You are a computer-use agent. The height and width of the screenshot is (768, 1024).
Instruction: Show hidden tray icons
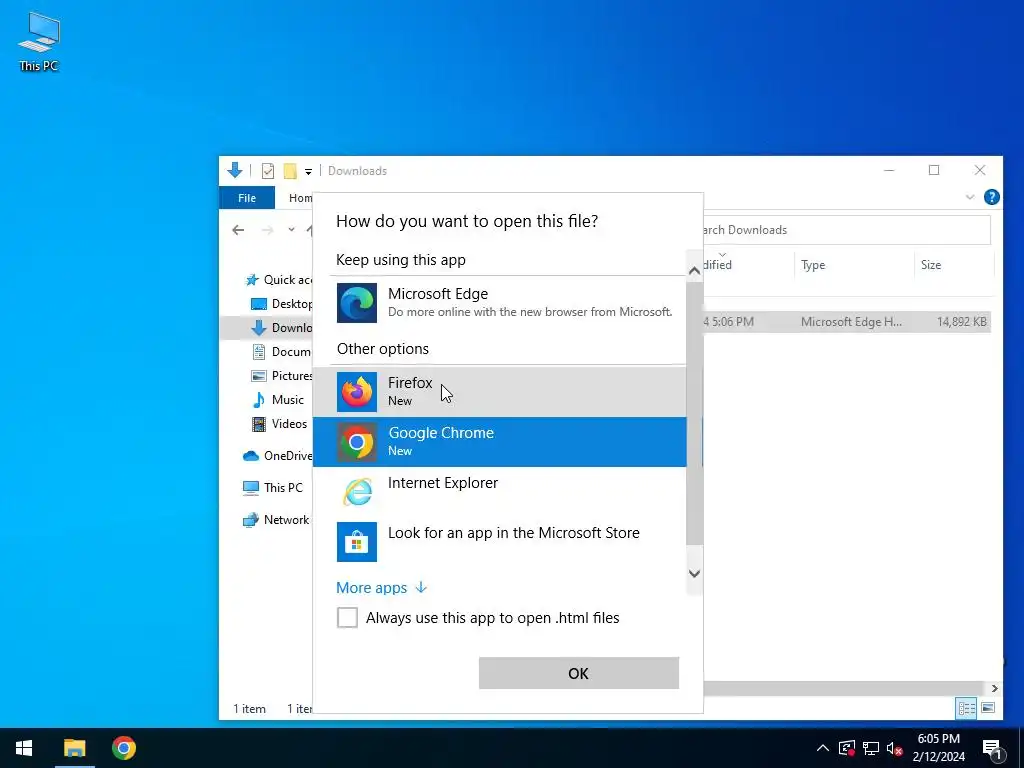pyautogui.click(x=823, y=748)
